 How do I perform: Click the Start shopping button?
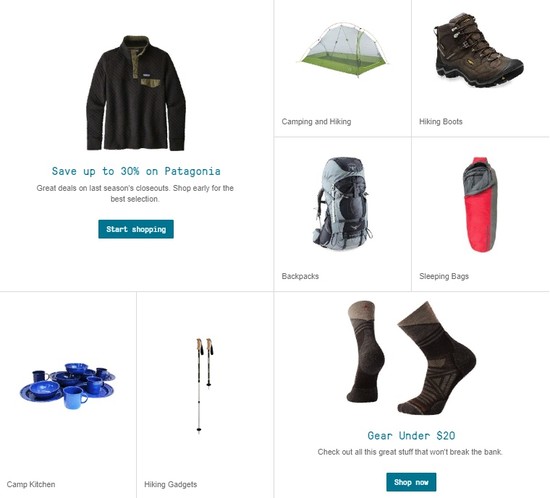coord(136,229)
